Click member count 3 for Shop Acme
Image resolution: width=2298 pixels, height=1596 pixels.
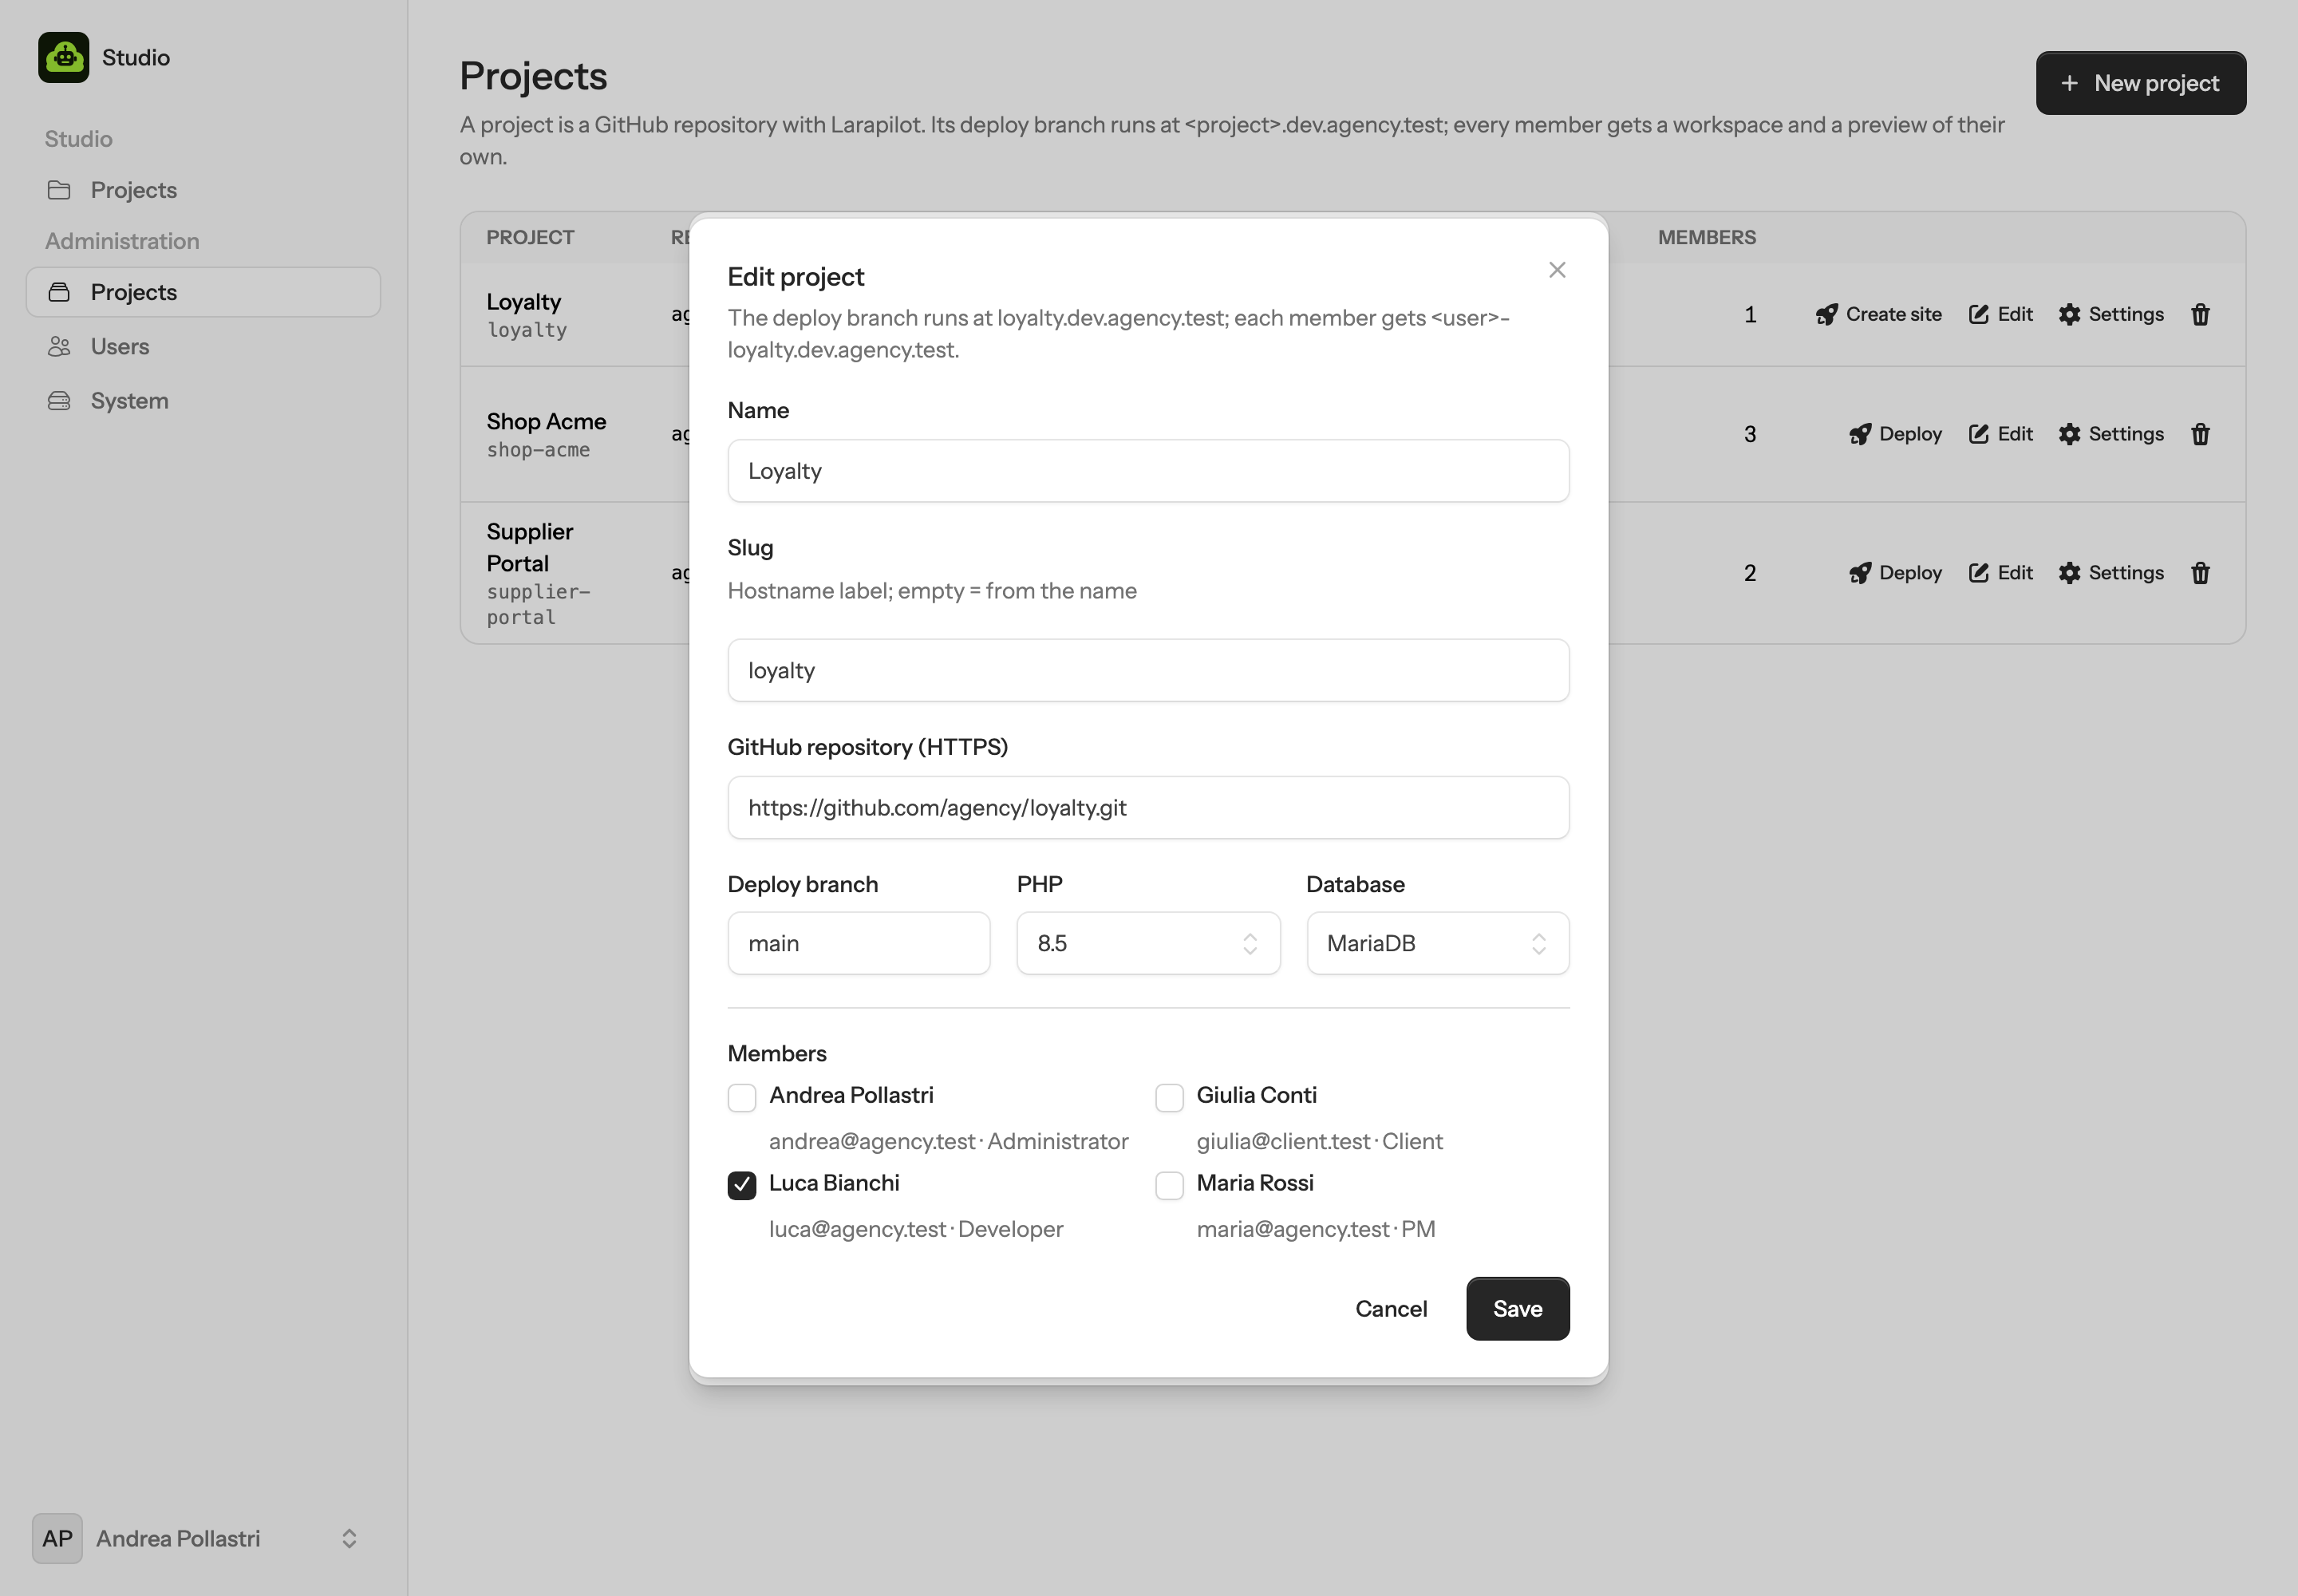pos(1749,434)
